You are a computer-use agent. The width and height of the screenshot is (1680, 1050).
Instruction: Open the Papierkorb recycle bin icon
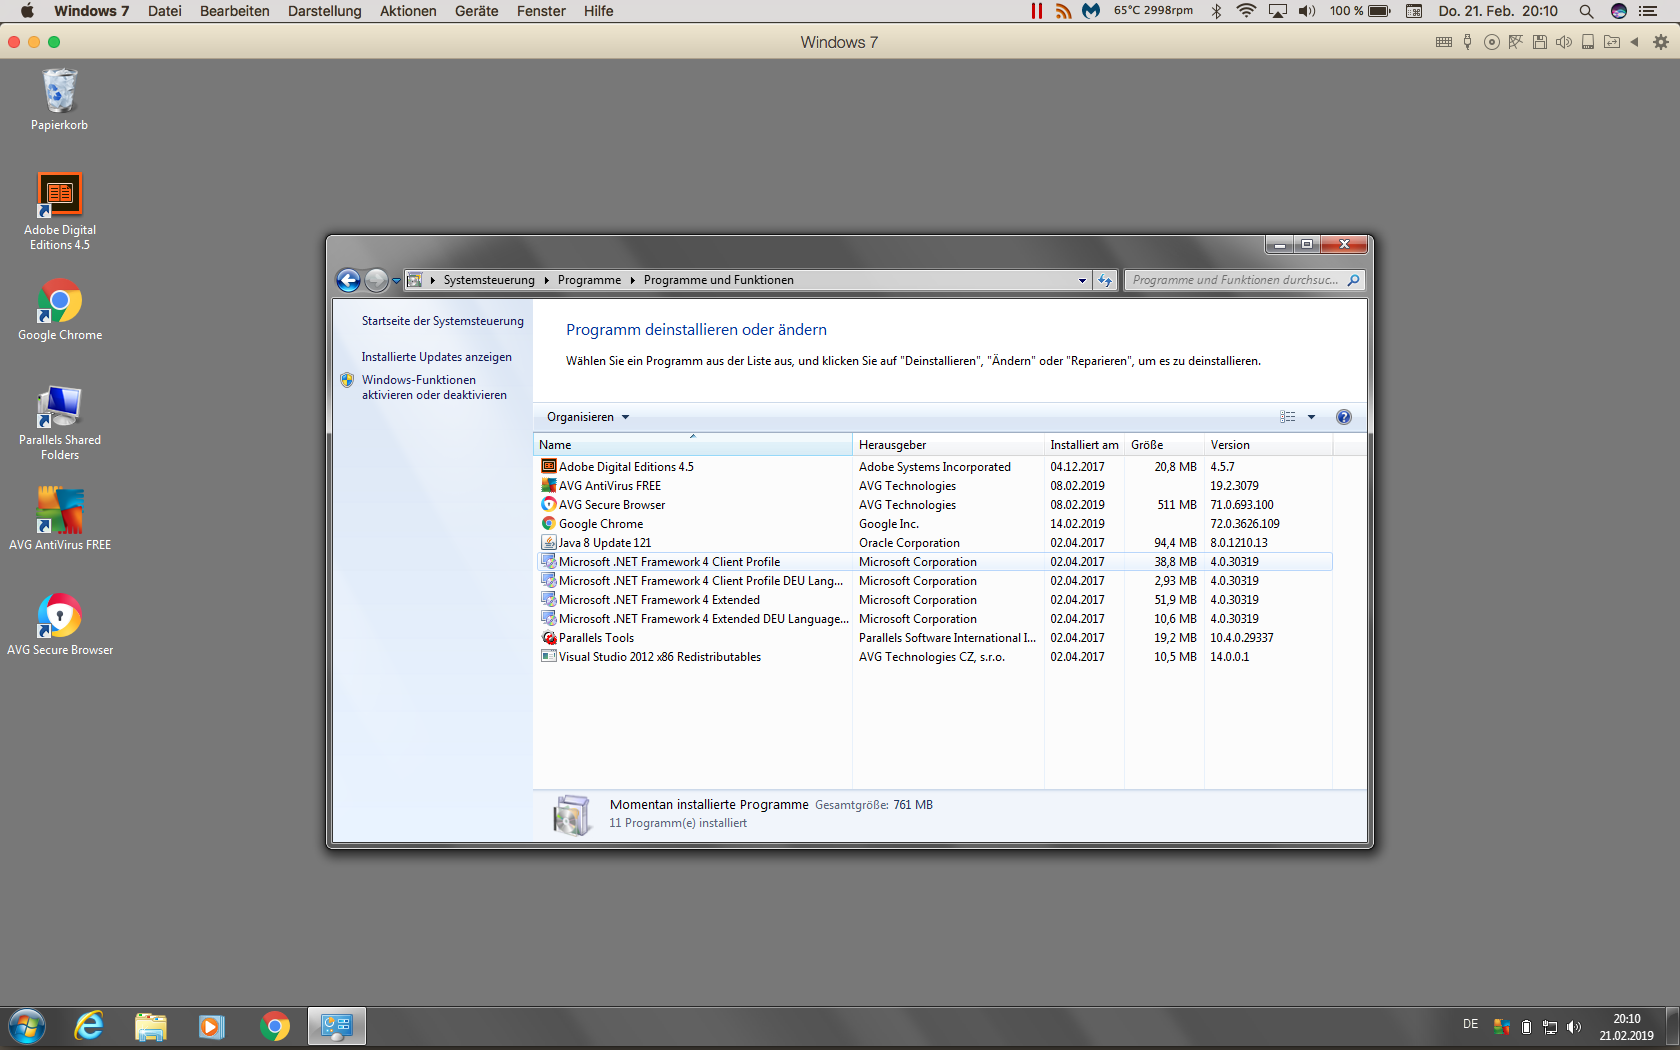(x=59, y=99)
